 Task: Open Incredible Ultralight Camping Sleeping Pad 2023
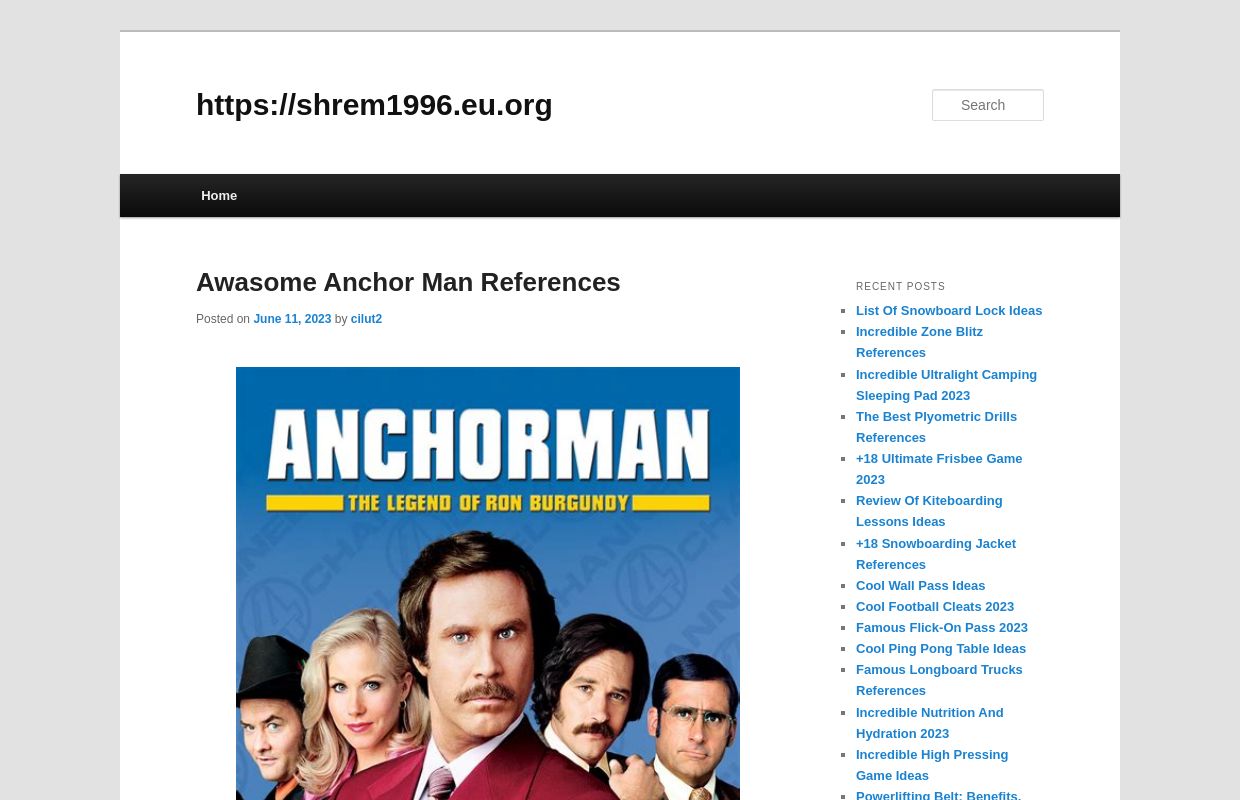click(x=946, y=385)
